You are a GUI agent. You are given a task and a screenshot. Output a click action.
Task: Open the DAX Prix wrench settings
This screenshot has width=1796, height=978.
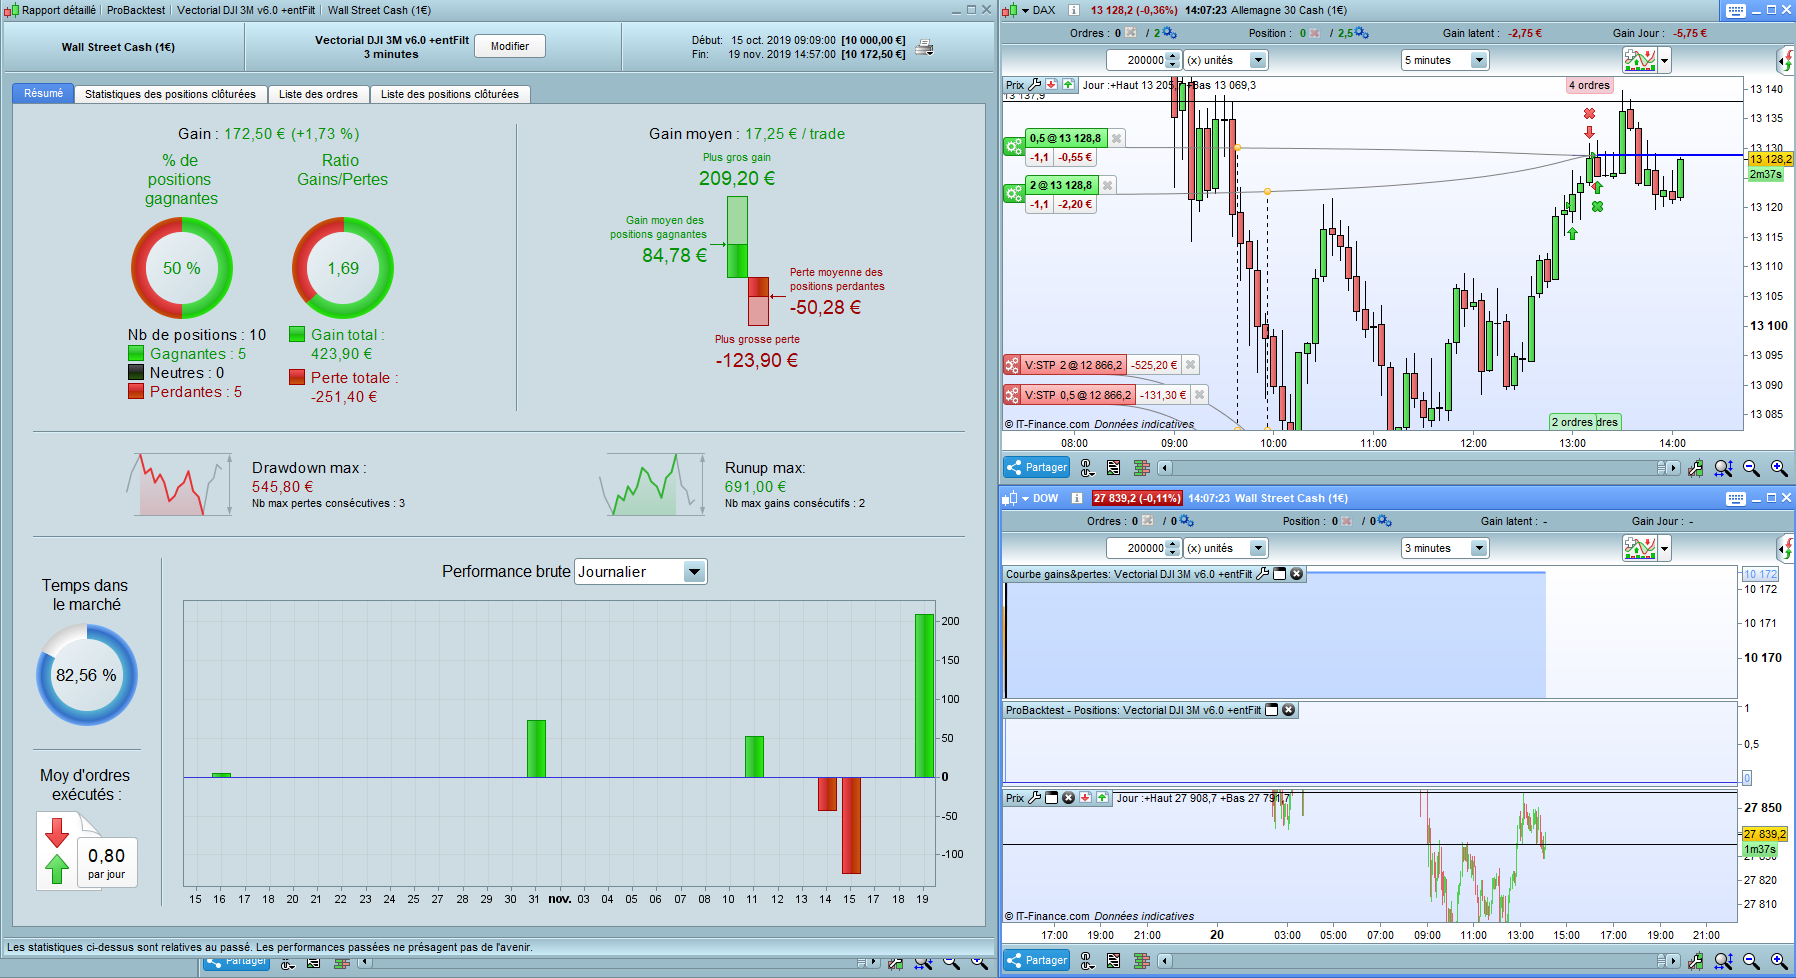click(1035, 85)
